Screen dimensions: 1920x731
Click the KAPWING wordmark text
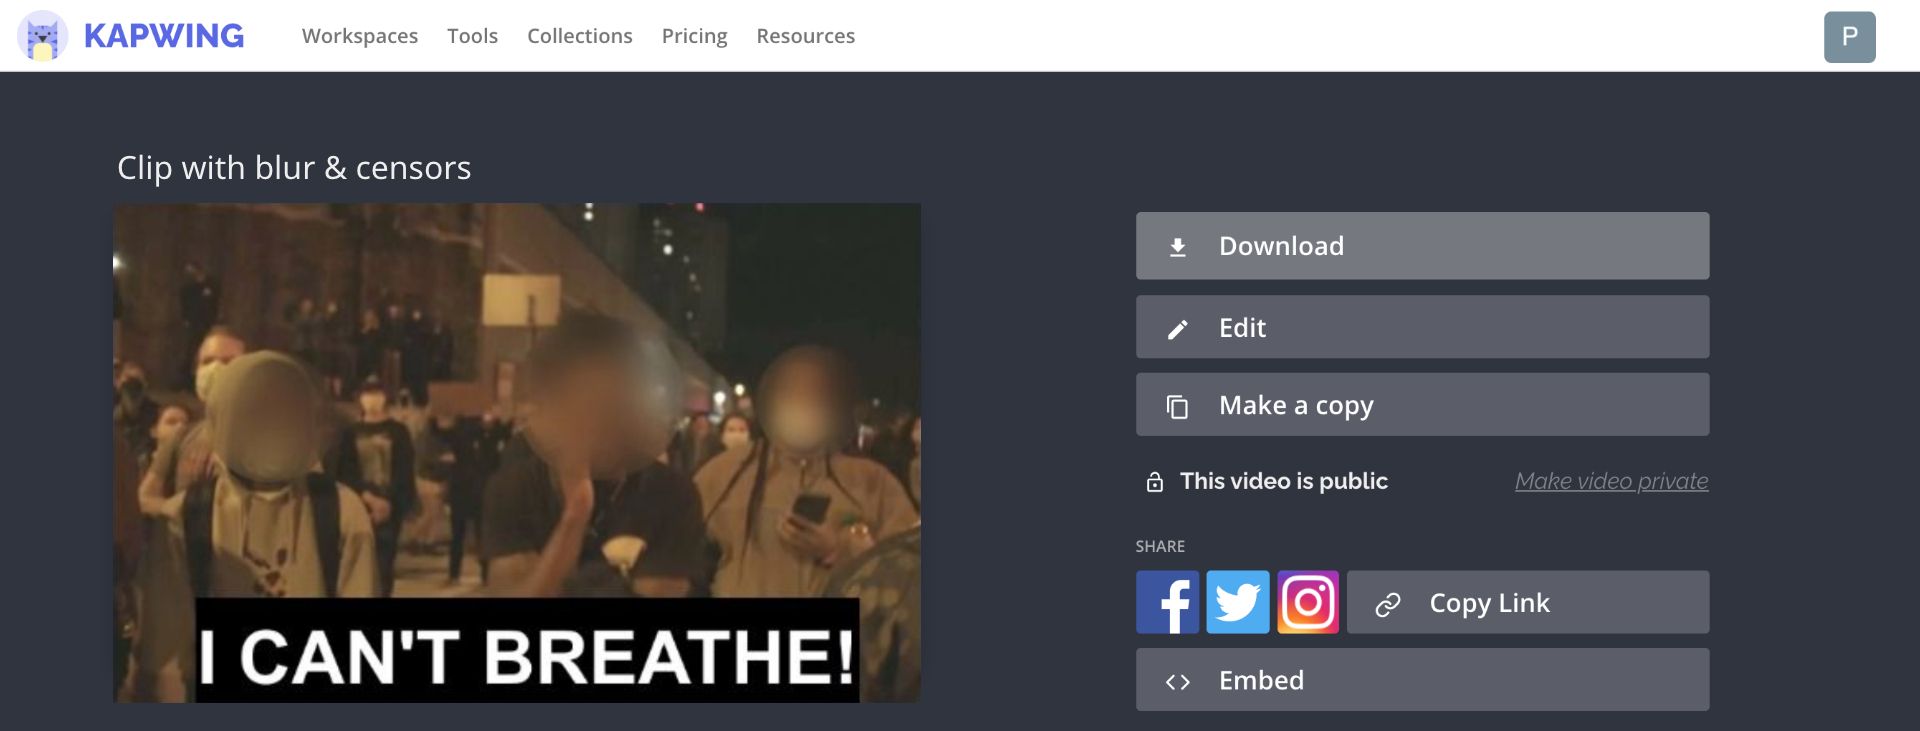[164, 36]
